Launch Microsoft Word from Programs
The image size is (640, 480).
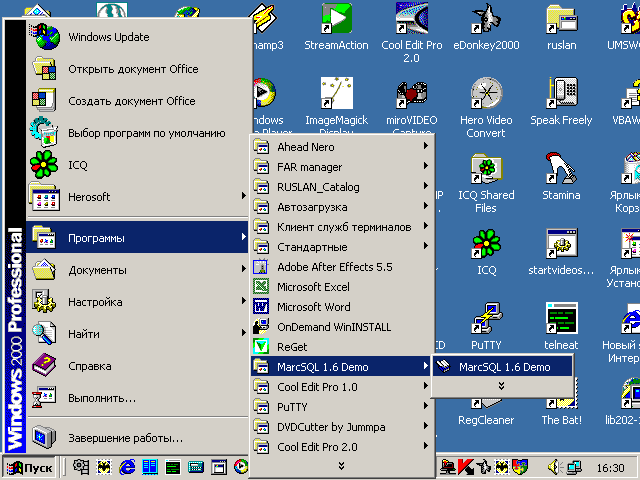tap(341, 307)
